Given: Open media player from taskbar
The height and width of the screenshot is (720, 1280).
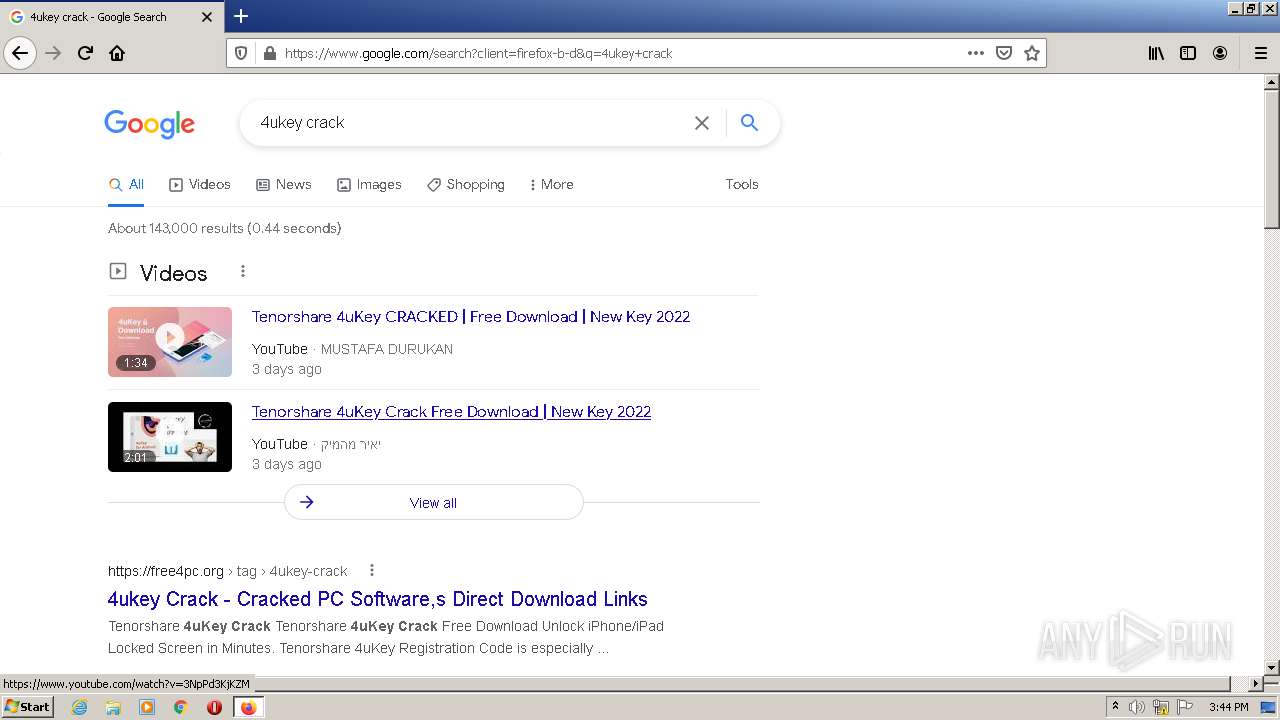Looking at the screenshot, I should tap(147, 707).
